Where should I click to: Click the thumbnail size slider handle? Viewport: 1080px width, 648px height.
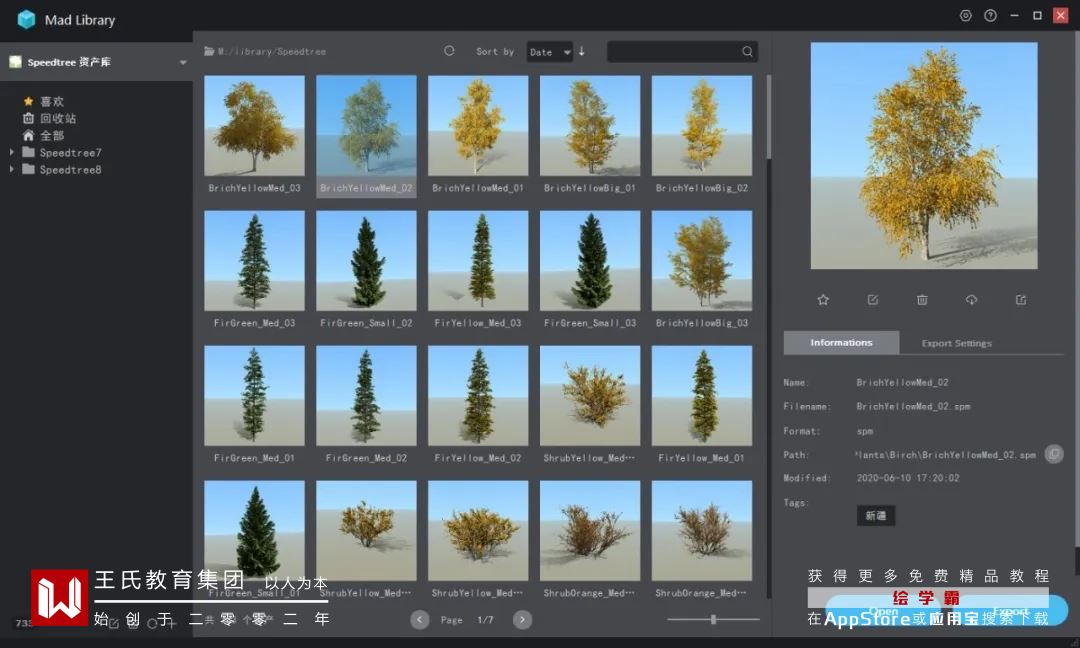[x=714, y=620]
